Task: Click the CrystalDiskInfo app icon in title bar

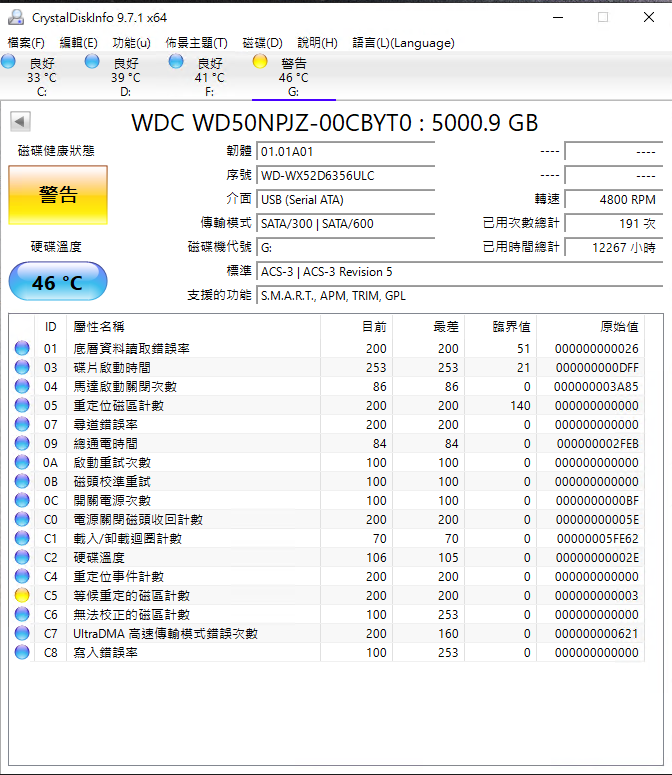Action: point(16,17)
